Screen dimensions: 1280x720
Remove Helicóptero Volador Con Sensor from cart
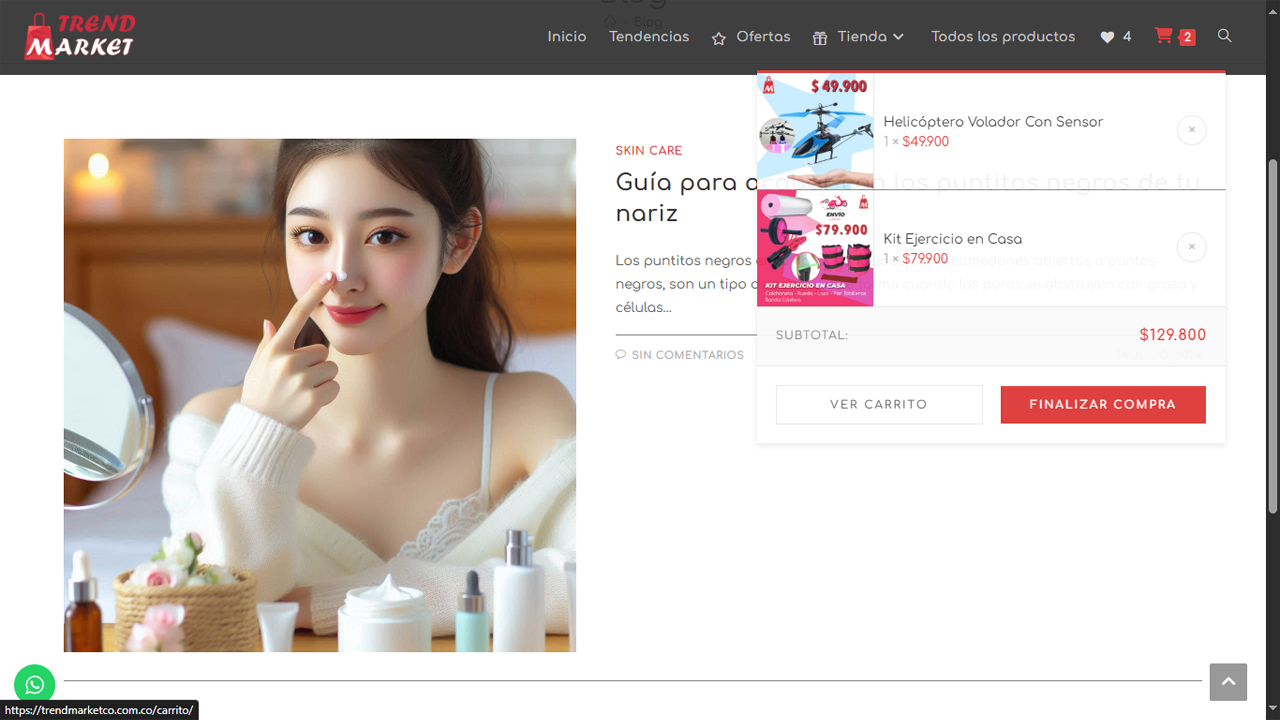point(1191,130)
